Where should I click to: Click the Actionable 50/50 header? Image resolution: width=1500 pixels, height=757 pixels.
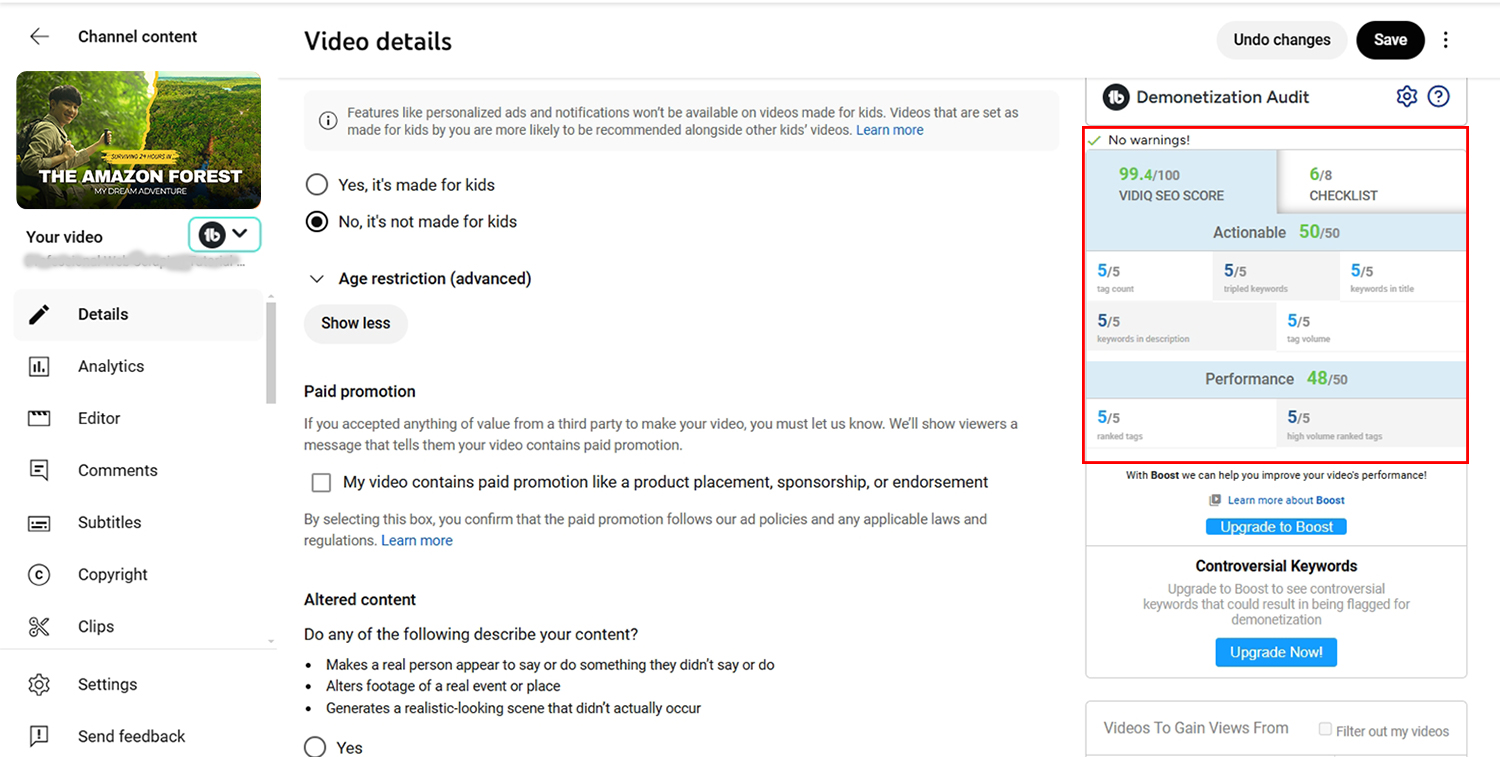[1276, 232]
